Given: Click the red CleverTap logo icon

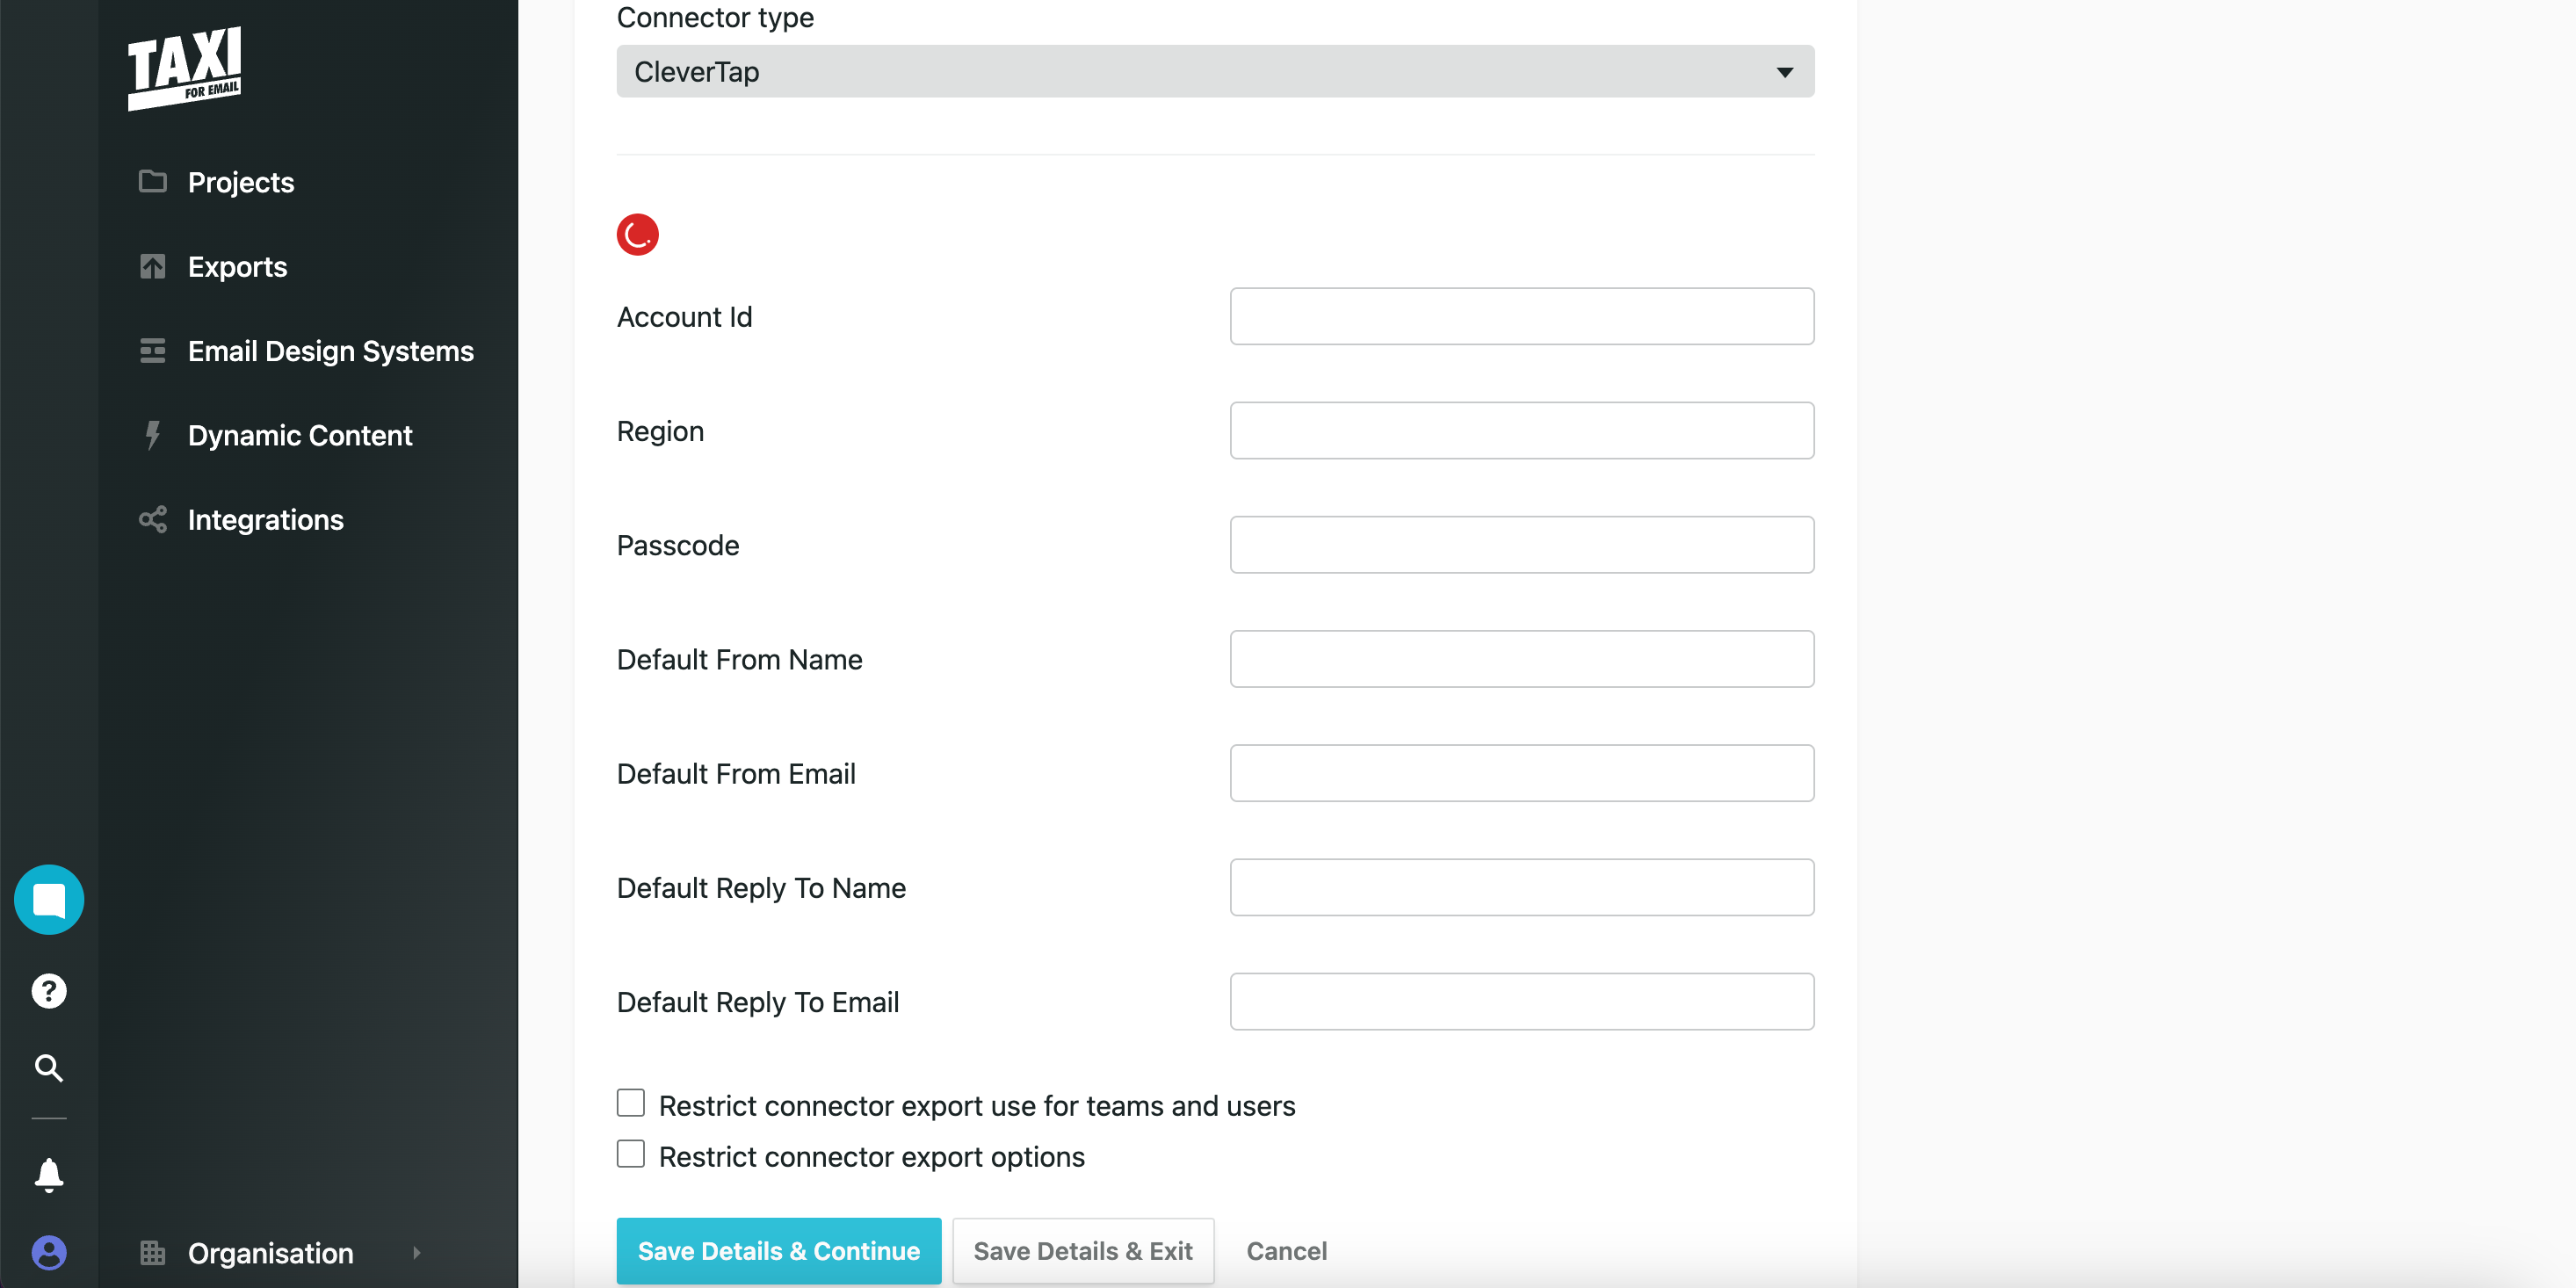Looking at the screenshot, I should point(637,235).
